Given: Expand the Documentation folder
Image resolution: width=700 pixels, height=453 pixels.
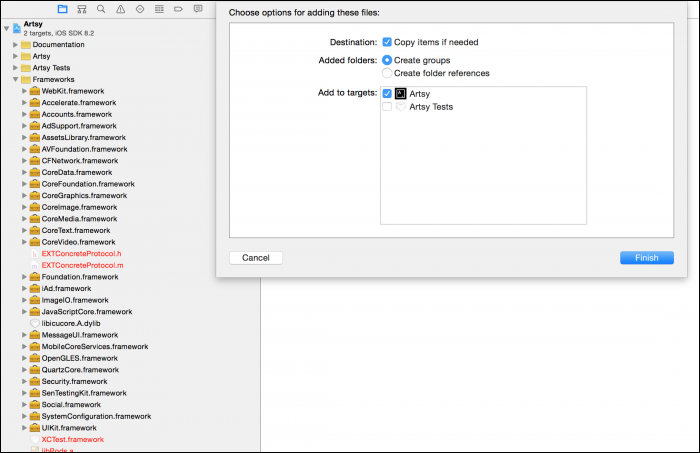Looking at the screenshot, I should point(15,45).
